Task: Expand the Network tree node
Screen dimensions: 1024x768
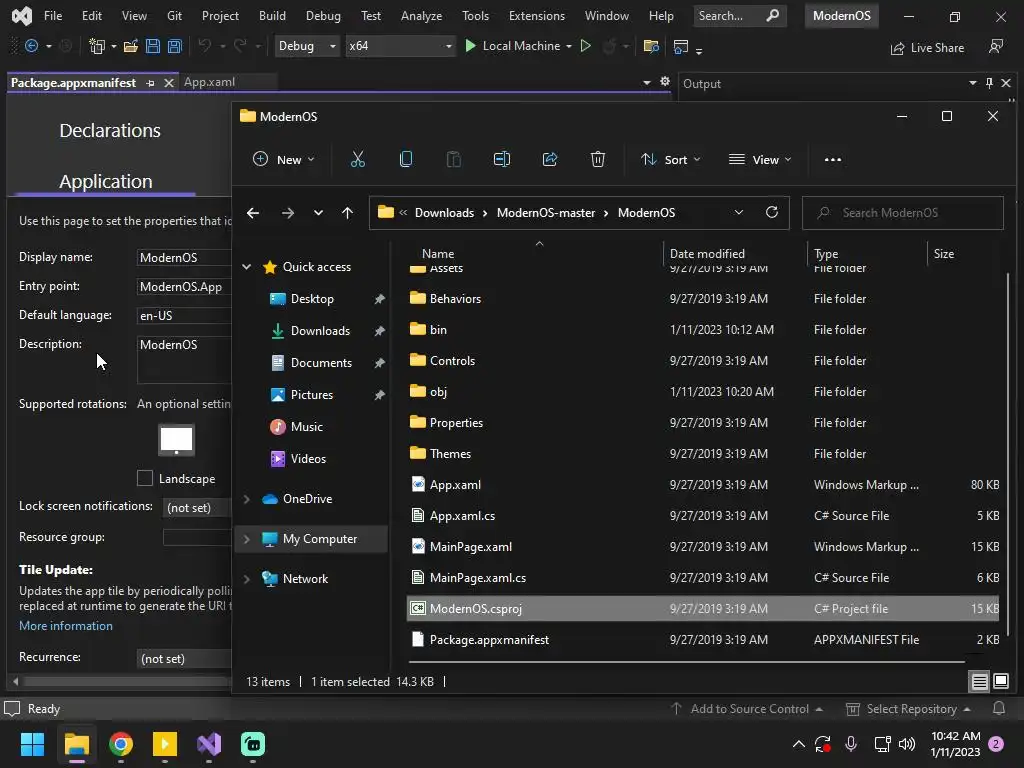Action: (247, 579)
